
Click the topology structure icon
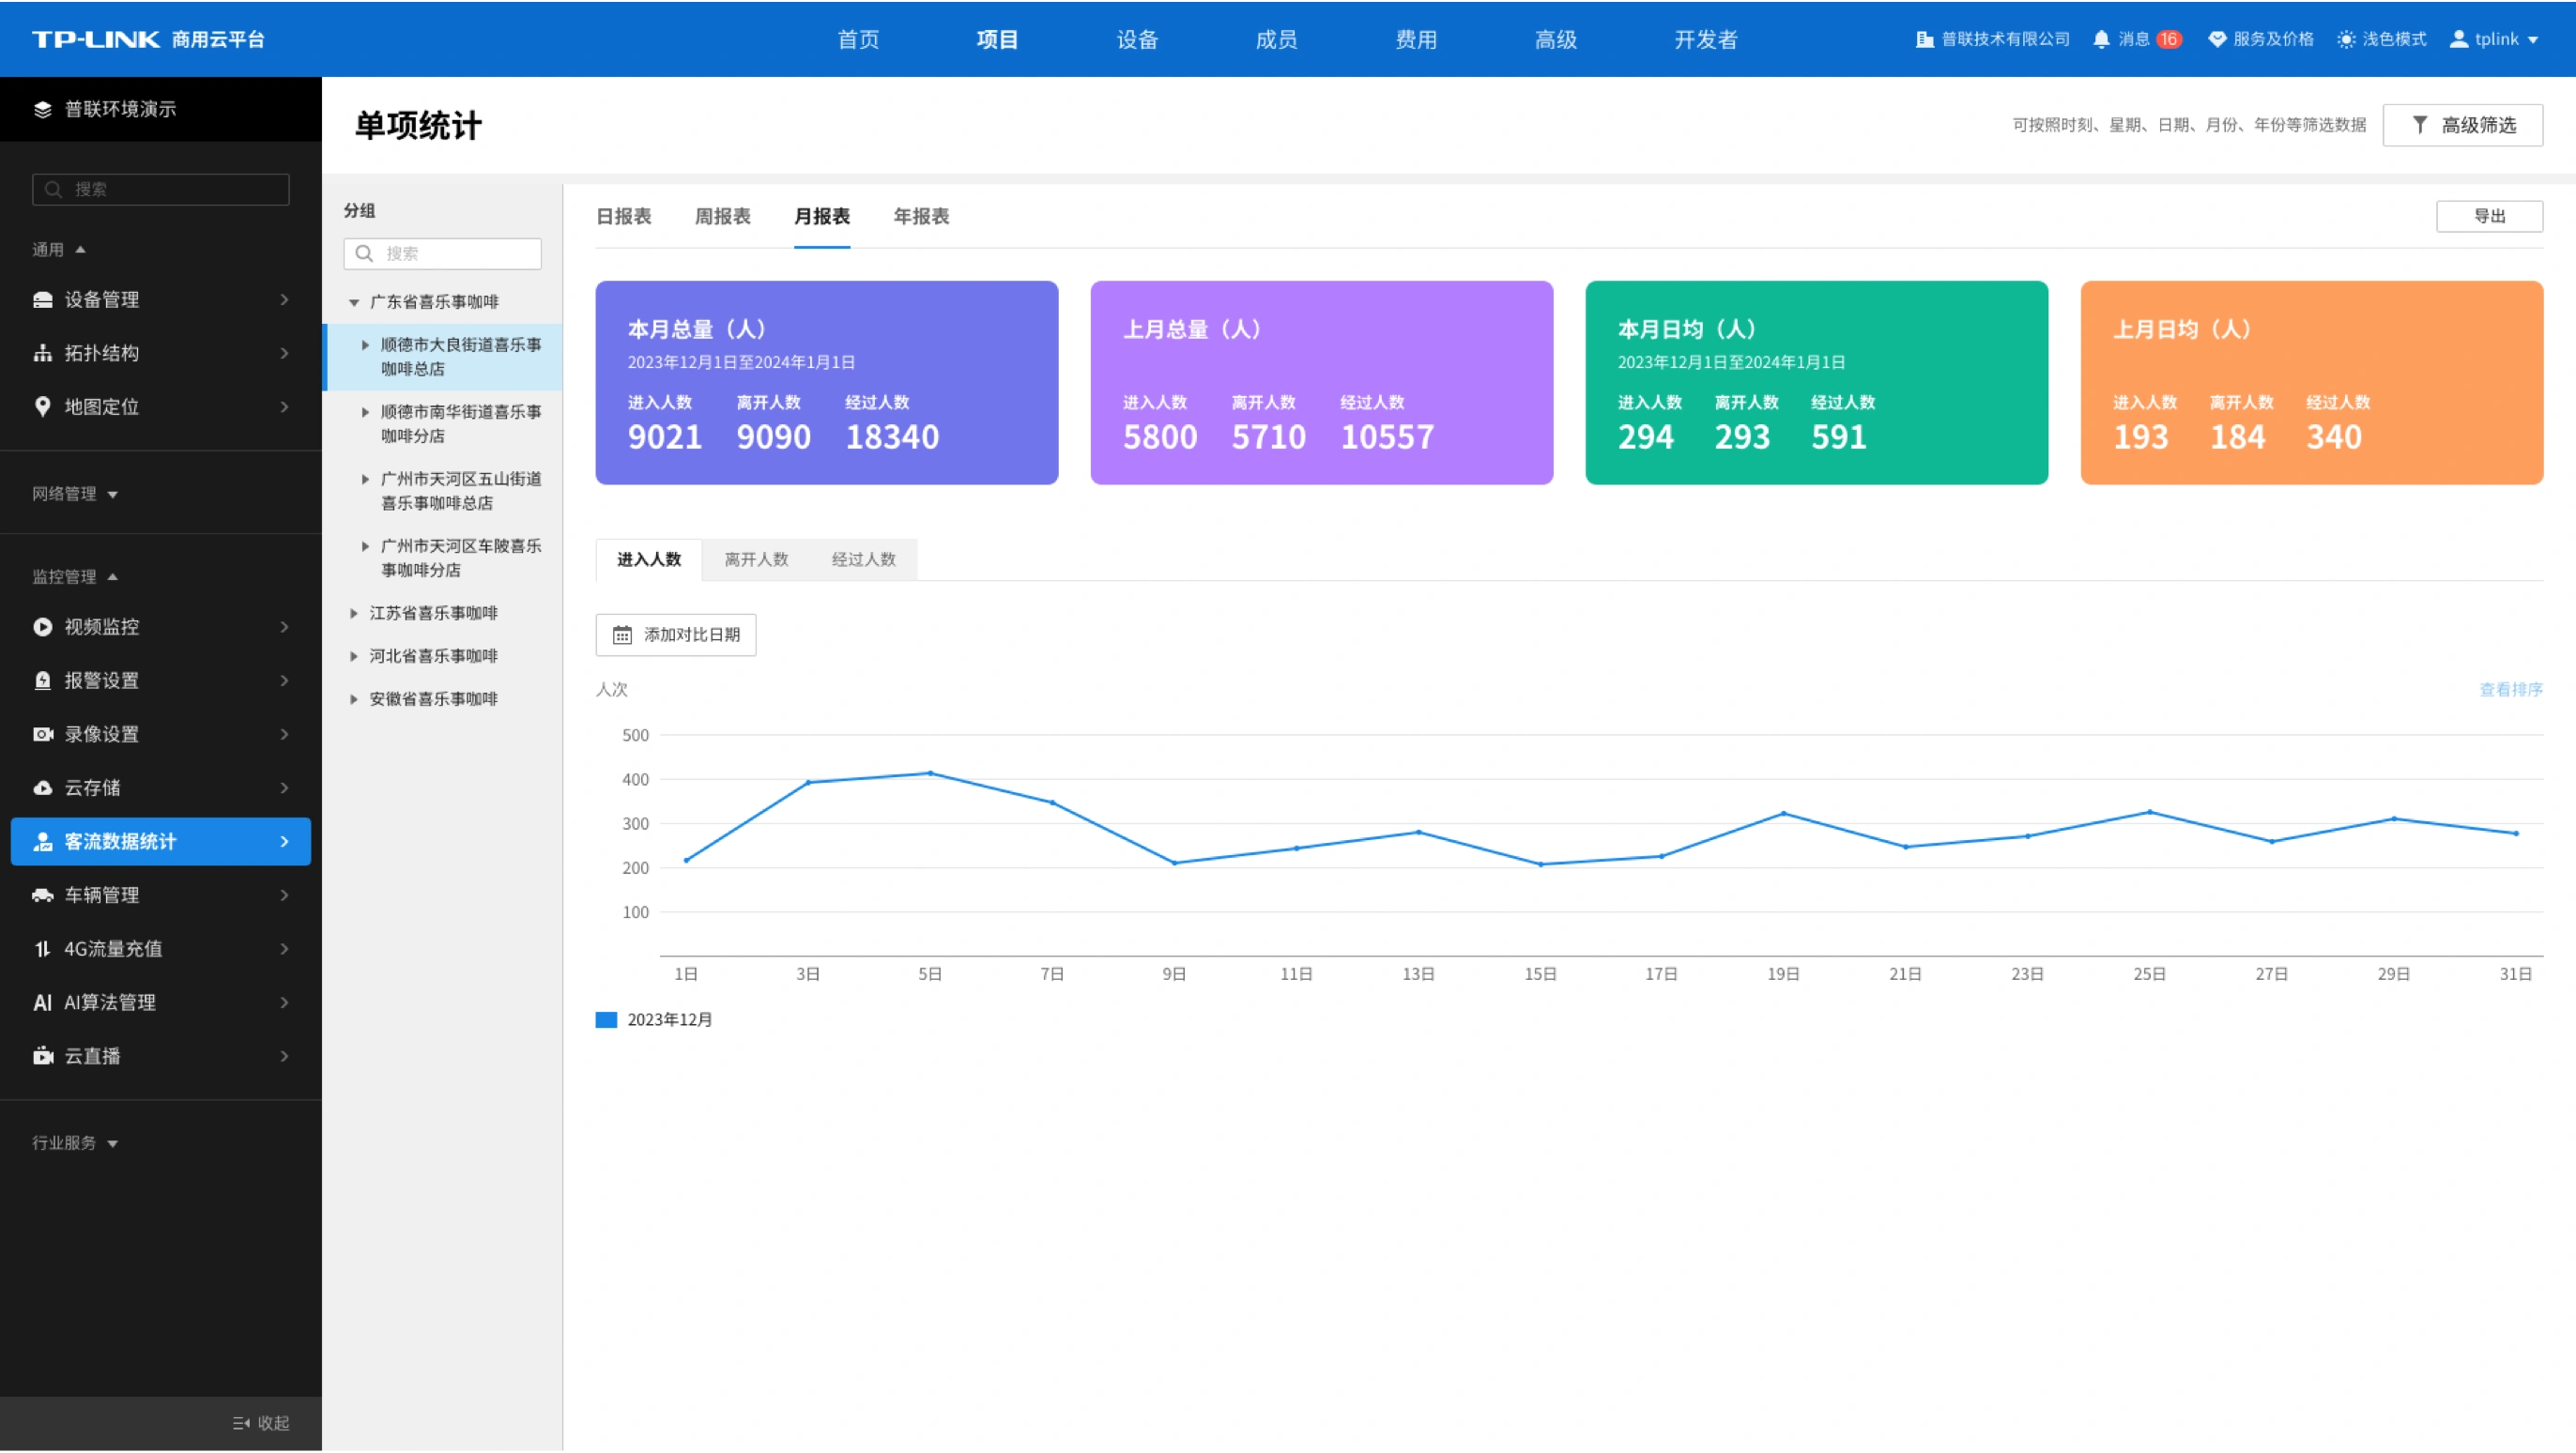42,353
